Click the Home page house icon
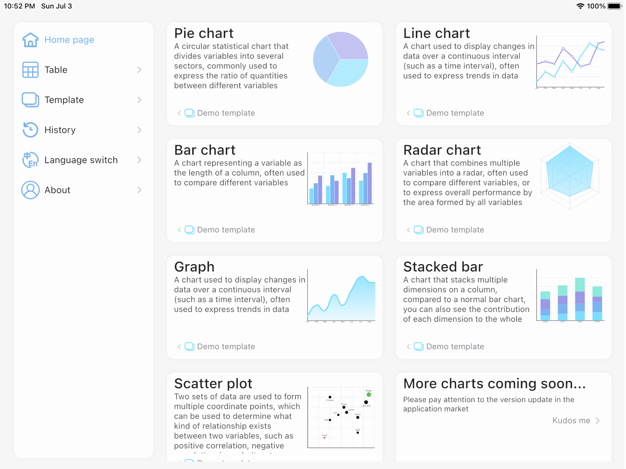Image resolution: width=626 pixels, height=469 pixels. tap(30, 40)
